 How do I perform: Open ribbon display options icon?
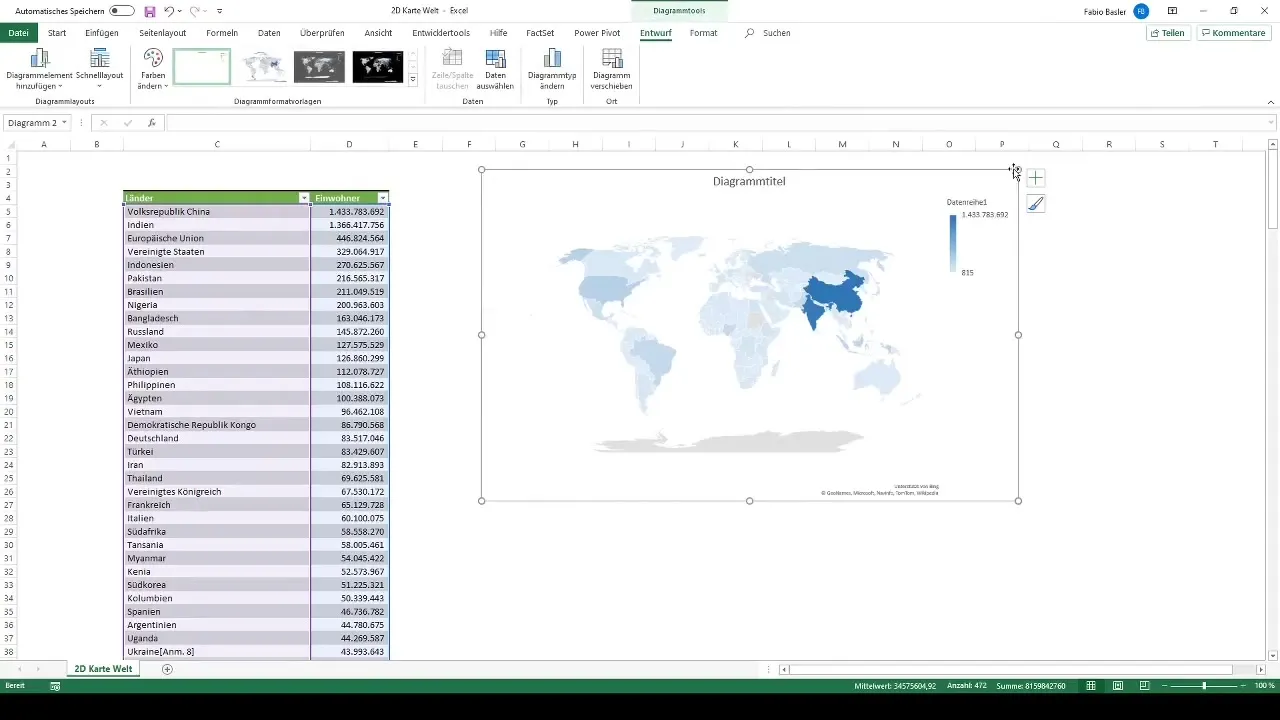click(x=1173, y=11)
